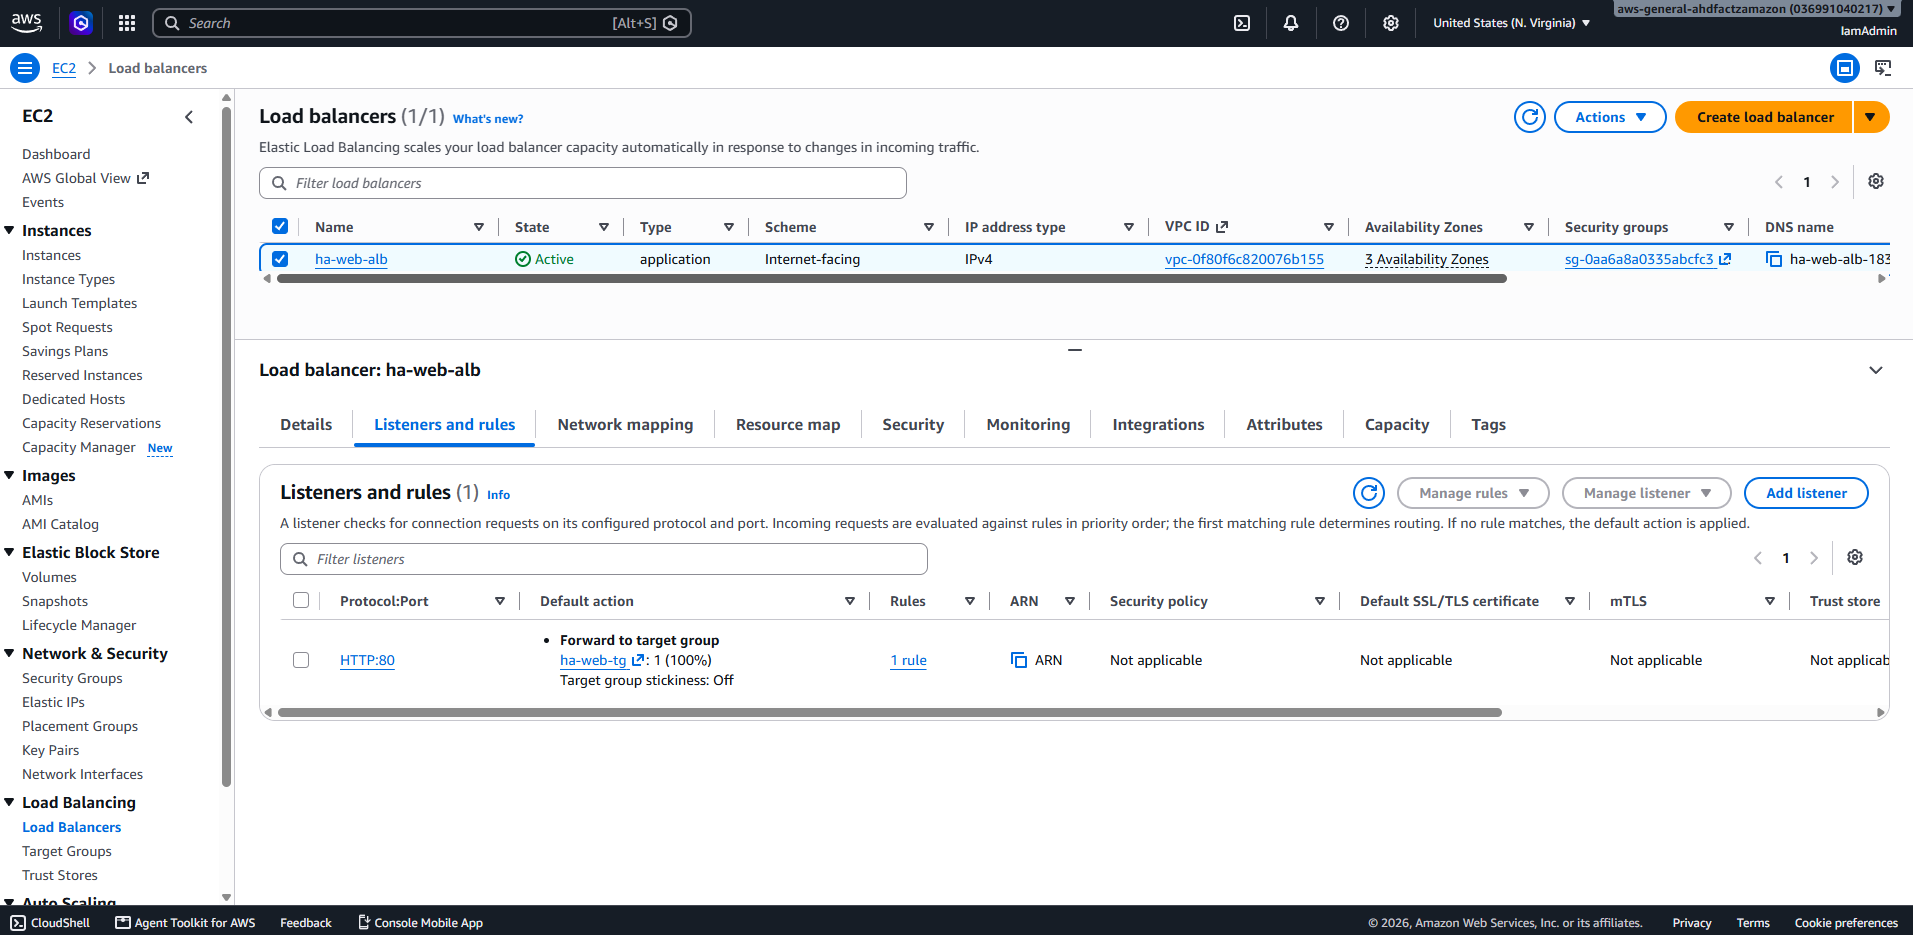The image size is (1913, 935).
Task: Open the help question mark icon
Action: point(1341,23)
